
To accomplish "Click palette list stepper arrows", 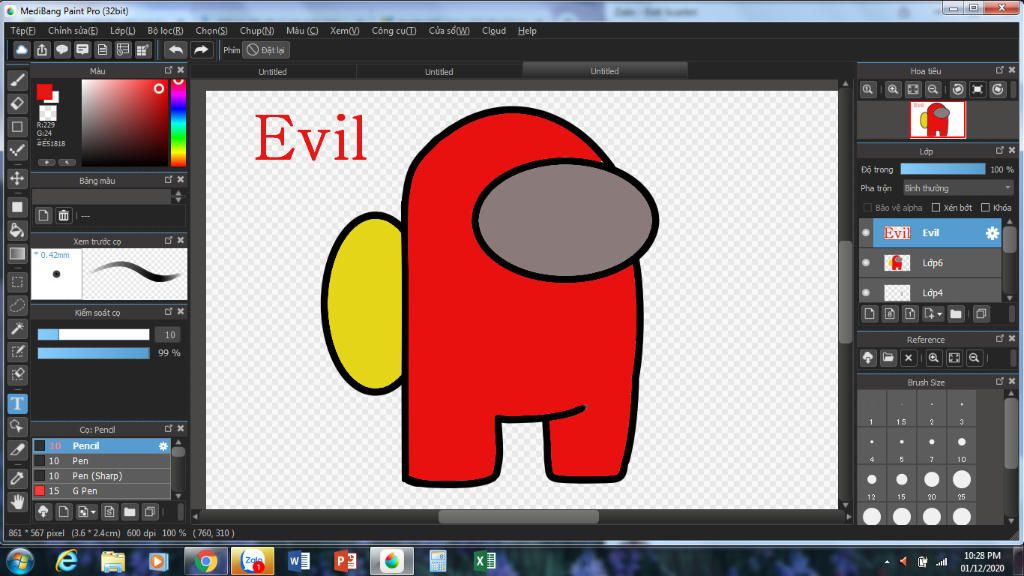I will coord(178,196).
